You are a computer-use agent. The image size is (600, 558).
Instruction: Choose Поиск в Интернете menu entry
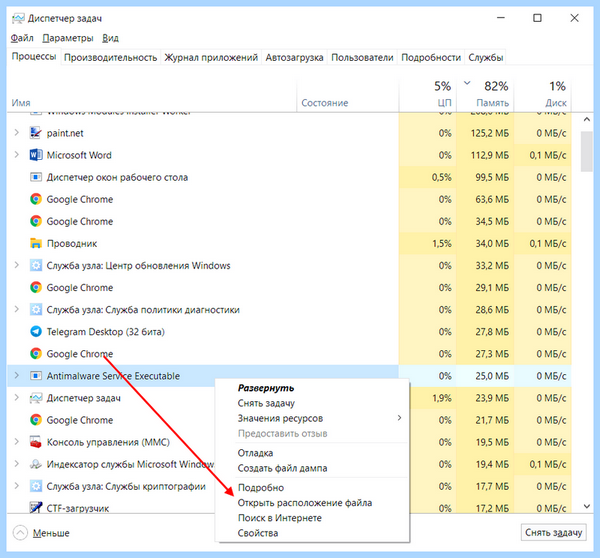pyautogui.click(x=312, y=518)
